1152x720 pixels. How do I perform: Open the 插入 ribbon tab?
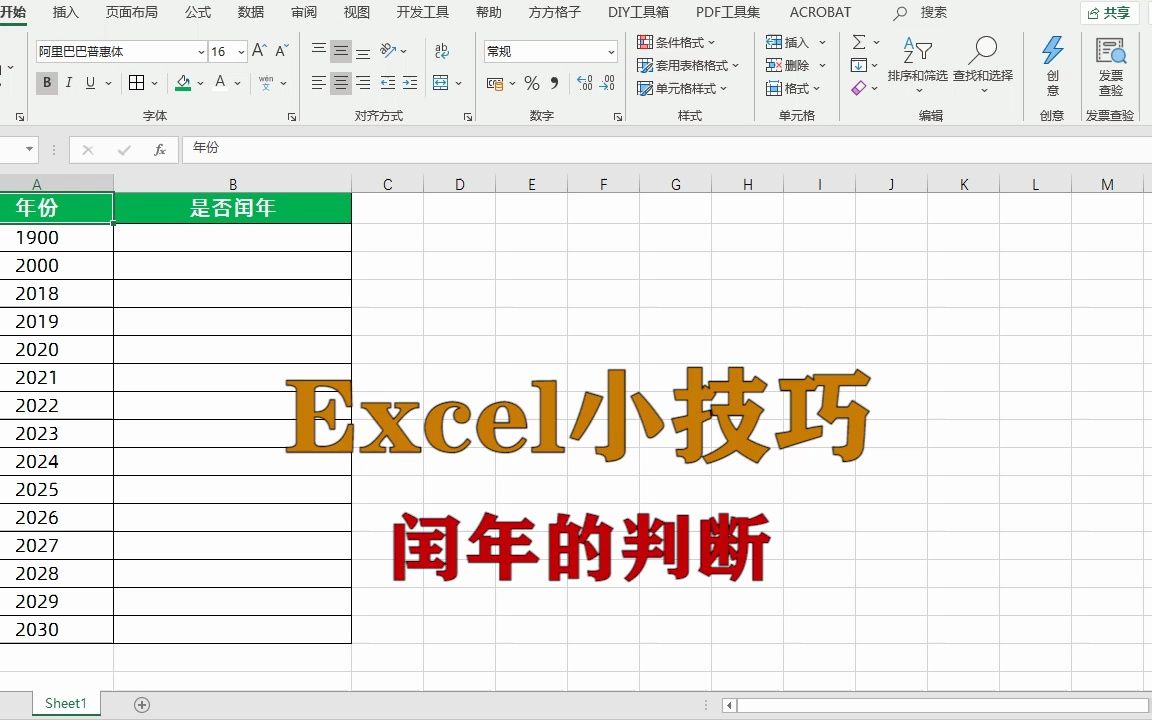tap(65, 13)
